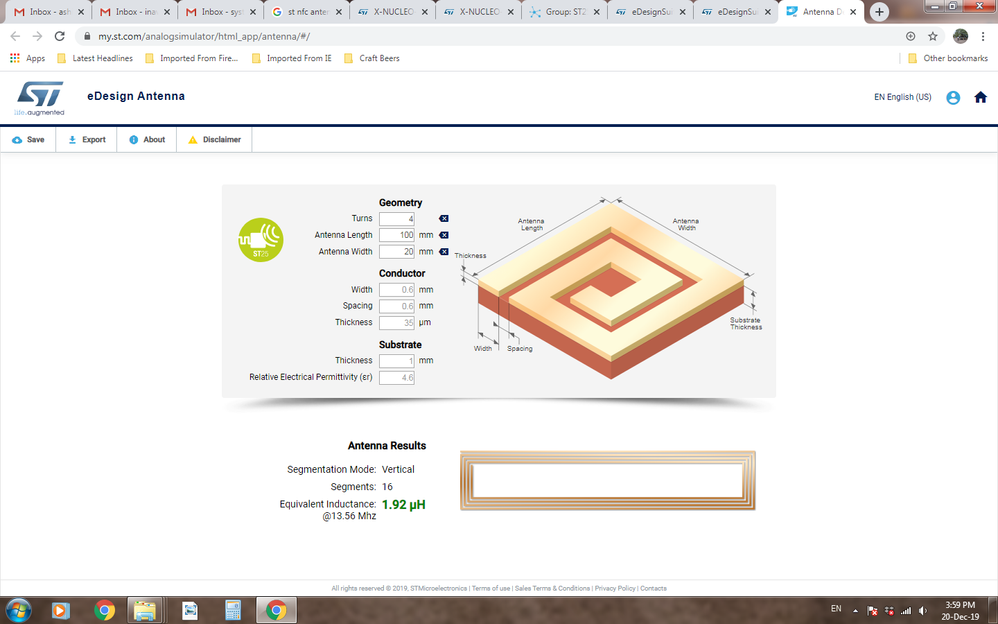Go to home via house icon
The width and height of the screenshot is (998, 624).
(x=980, y=97)
